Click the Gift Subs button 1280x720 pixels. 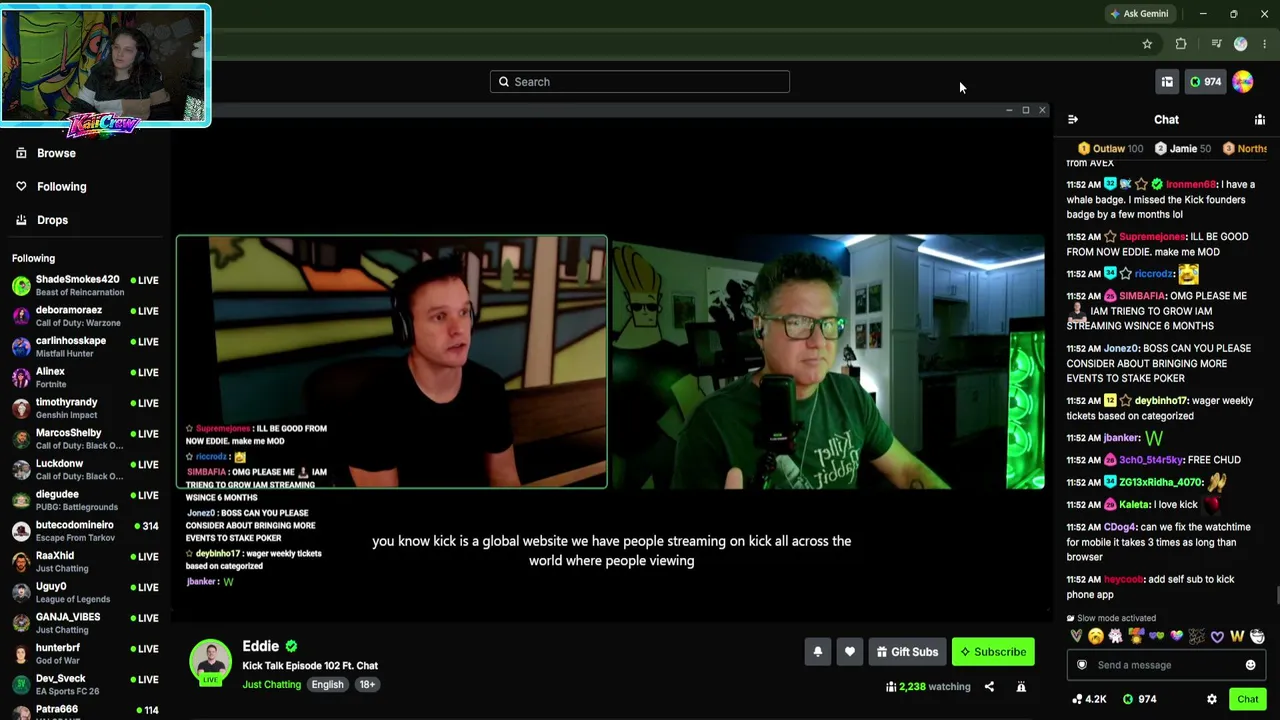point(908,652)
